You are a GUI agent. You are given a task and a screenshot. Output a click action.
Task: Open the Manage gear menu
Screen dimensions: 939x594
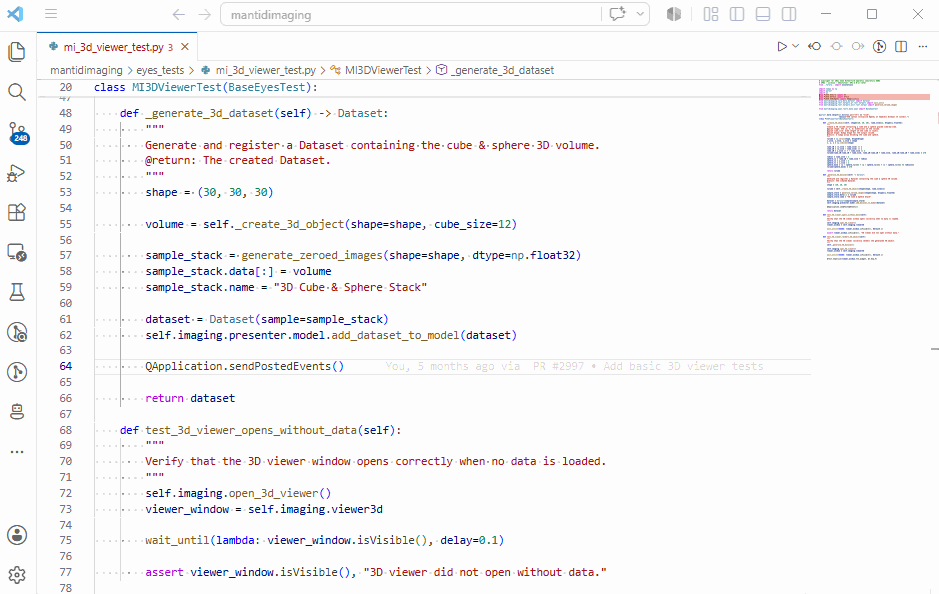(x=17, y=575)
